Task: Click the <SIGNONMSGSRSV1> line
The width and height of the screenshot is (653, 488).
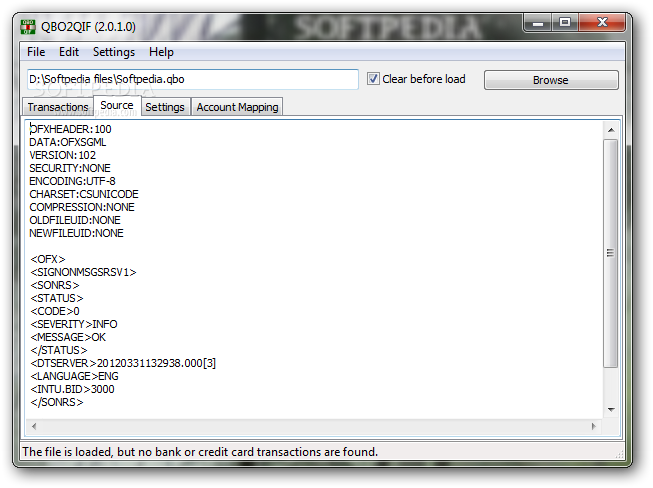Action: pos(83,272)
